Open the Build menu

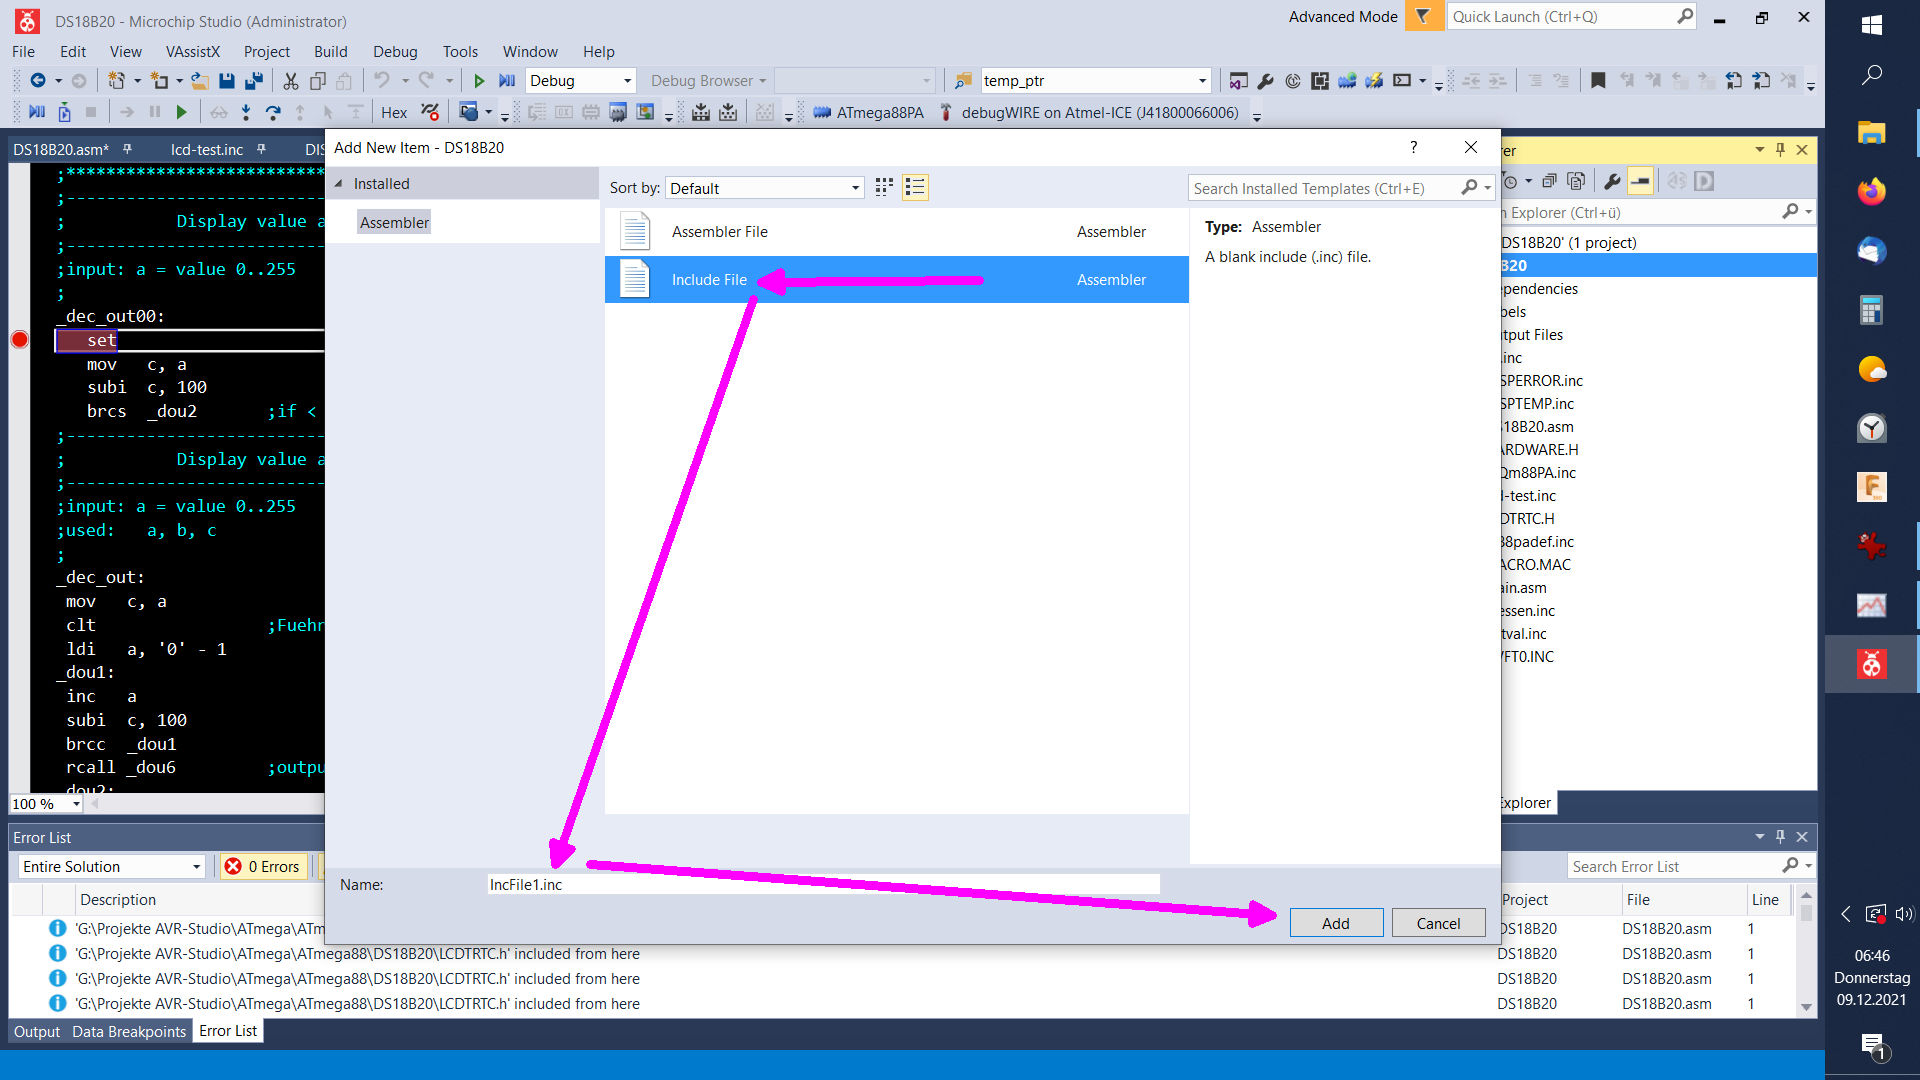pyautogui.click(x=330, y=52)
